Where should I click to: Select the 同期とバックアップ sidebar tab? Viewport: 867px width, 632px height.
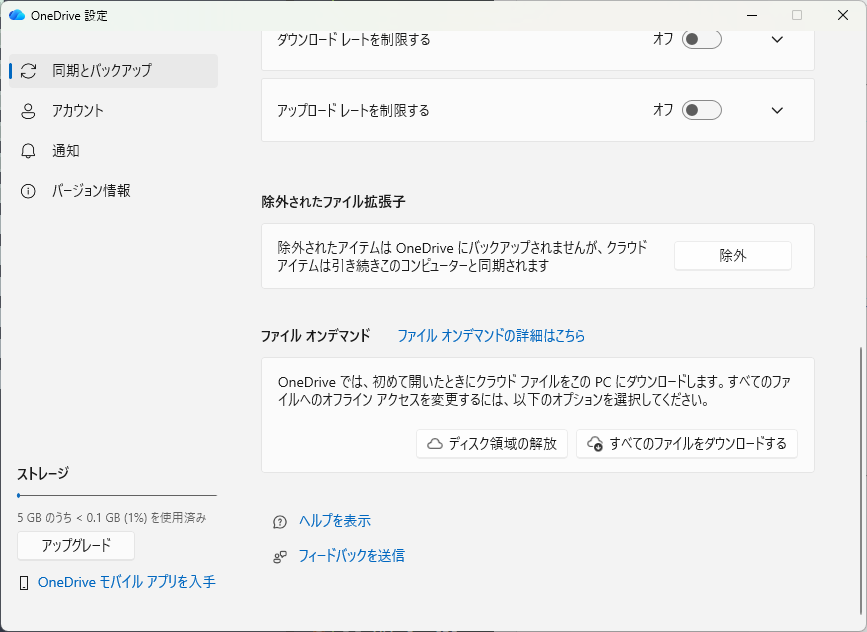tap(113, 71)
